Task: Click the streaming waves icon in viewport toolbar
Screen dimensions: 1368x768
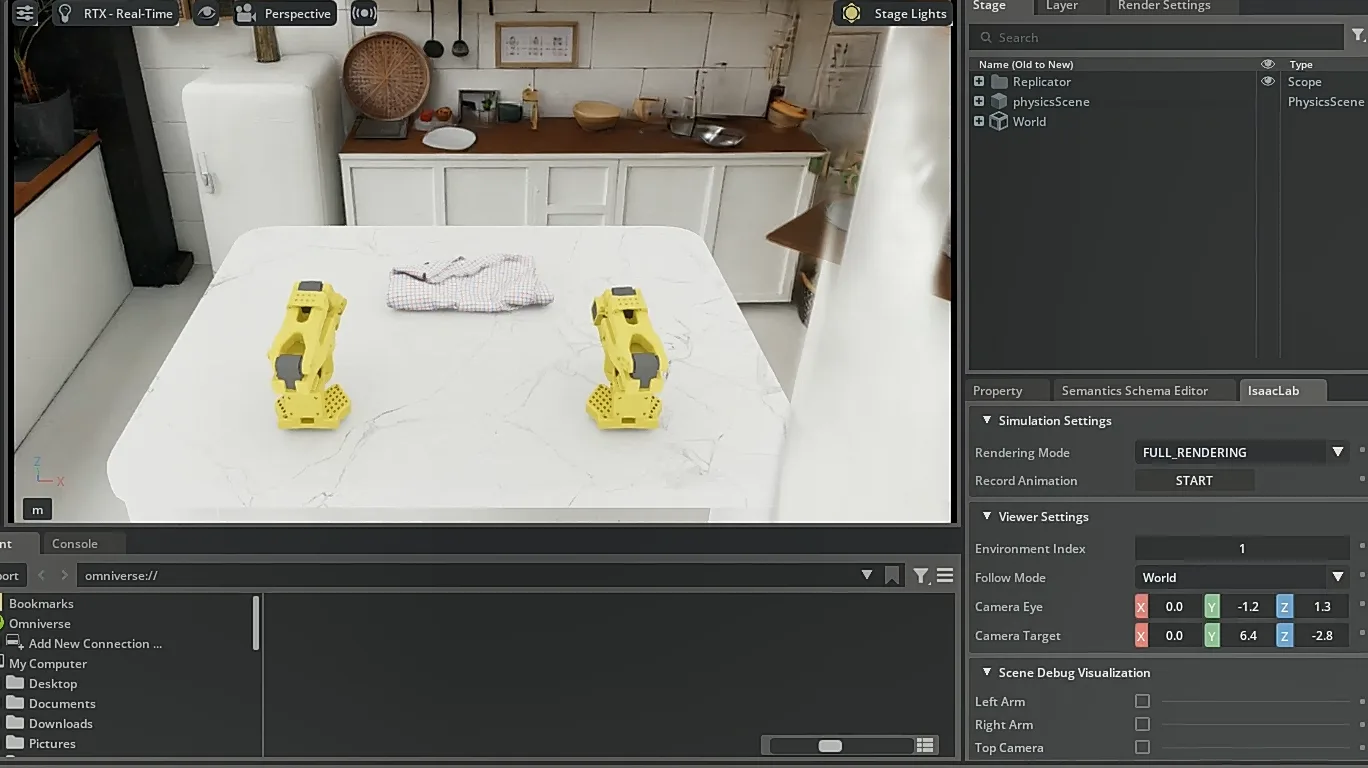Action: (x=364, y=13)
